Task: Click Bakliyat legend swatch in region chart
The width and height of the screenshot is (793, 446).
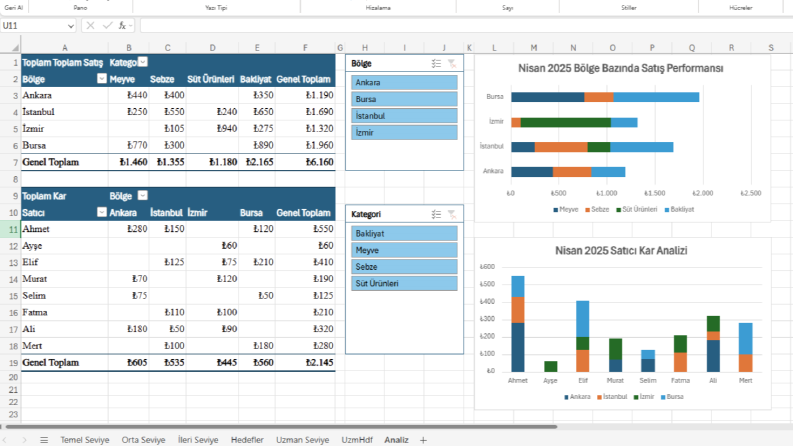Action: point(667,210)
